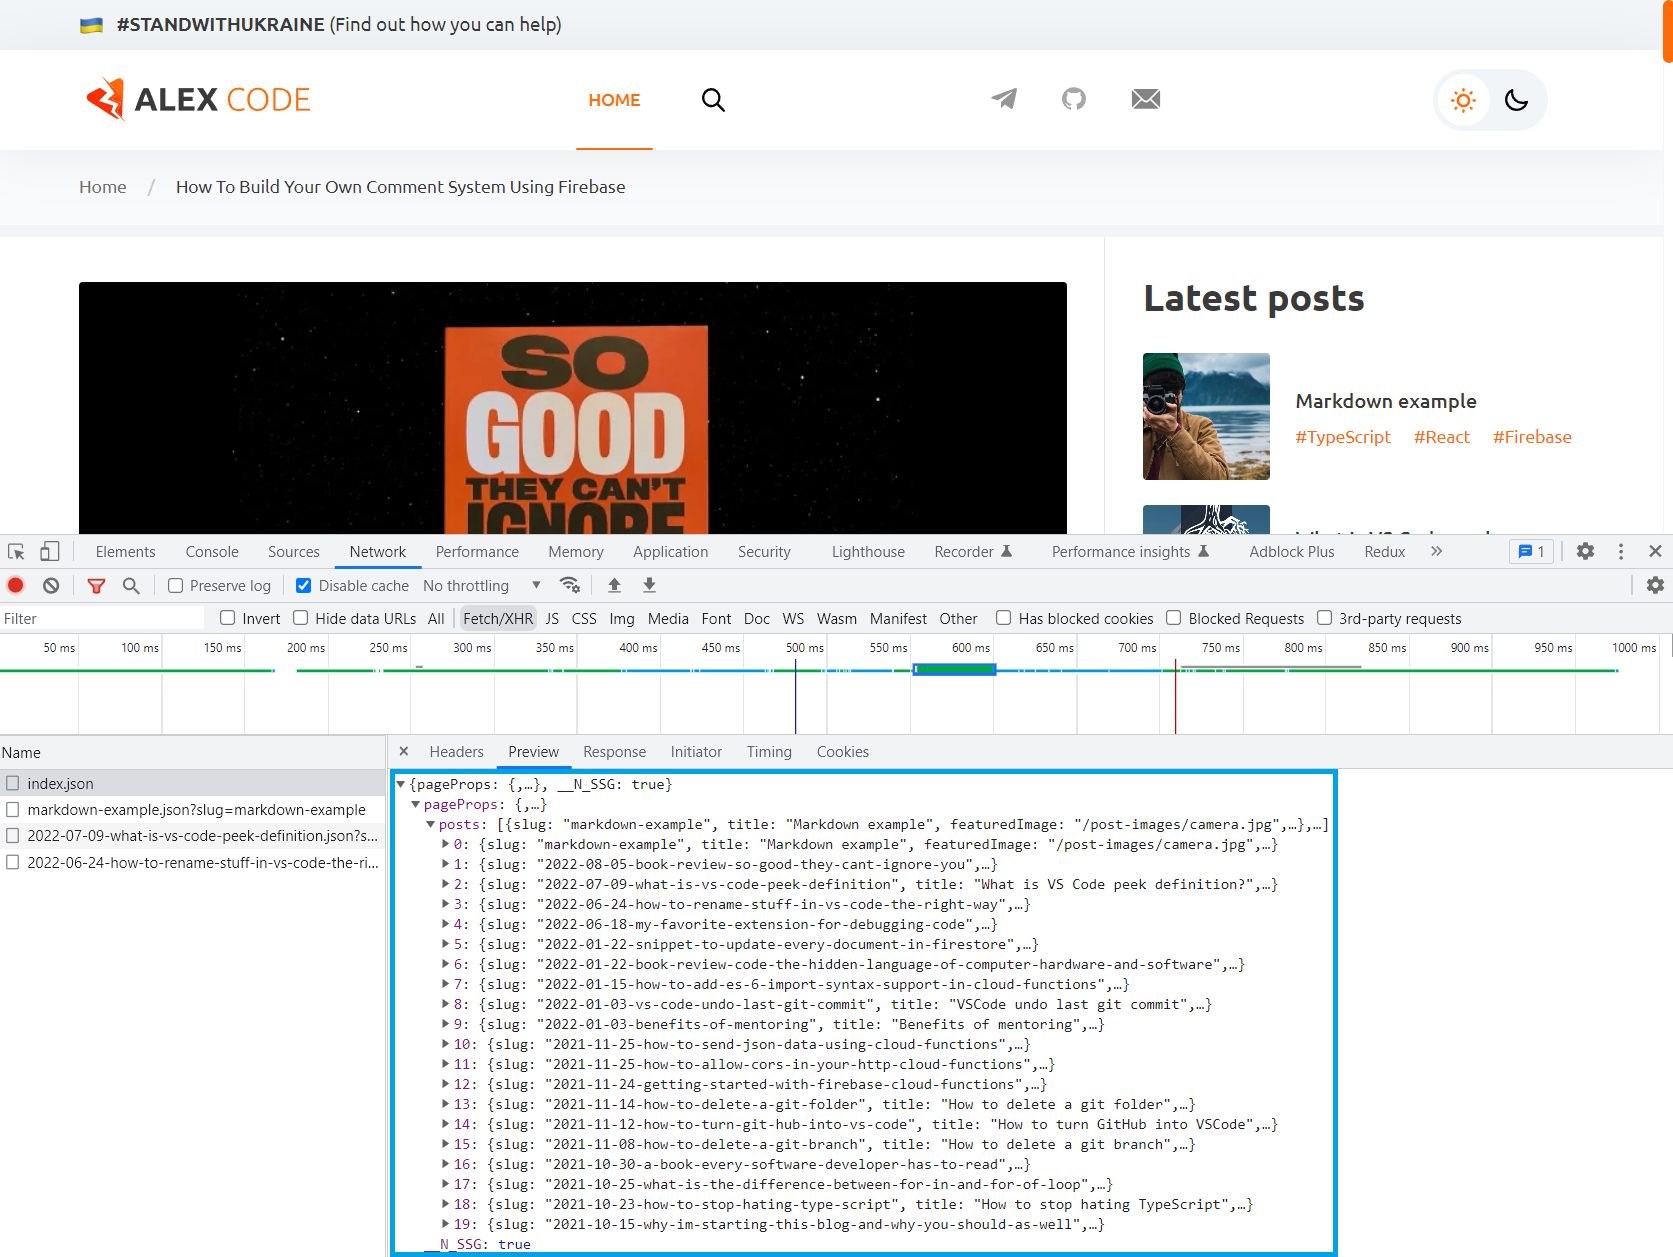This screenshot has height=1257, width=1673.
Task: Import a HAR file using the upload icon
Action: [x=614, y=585]
